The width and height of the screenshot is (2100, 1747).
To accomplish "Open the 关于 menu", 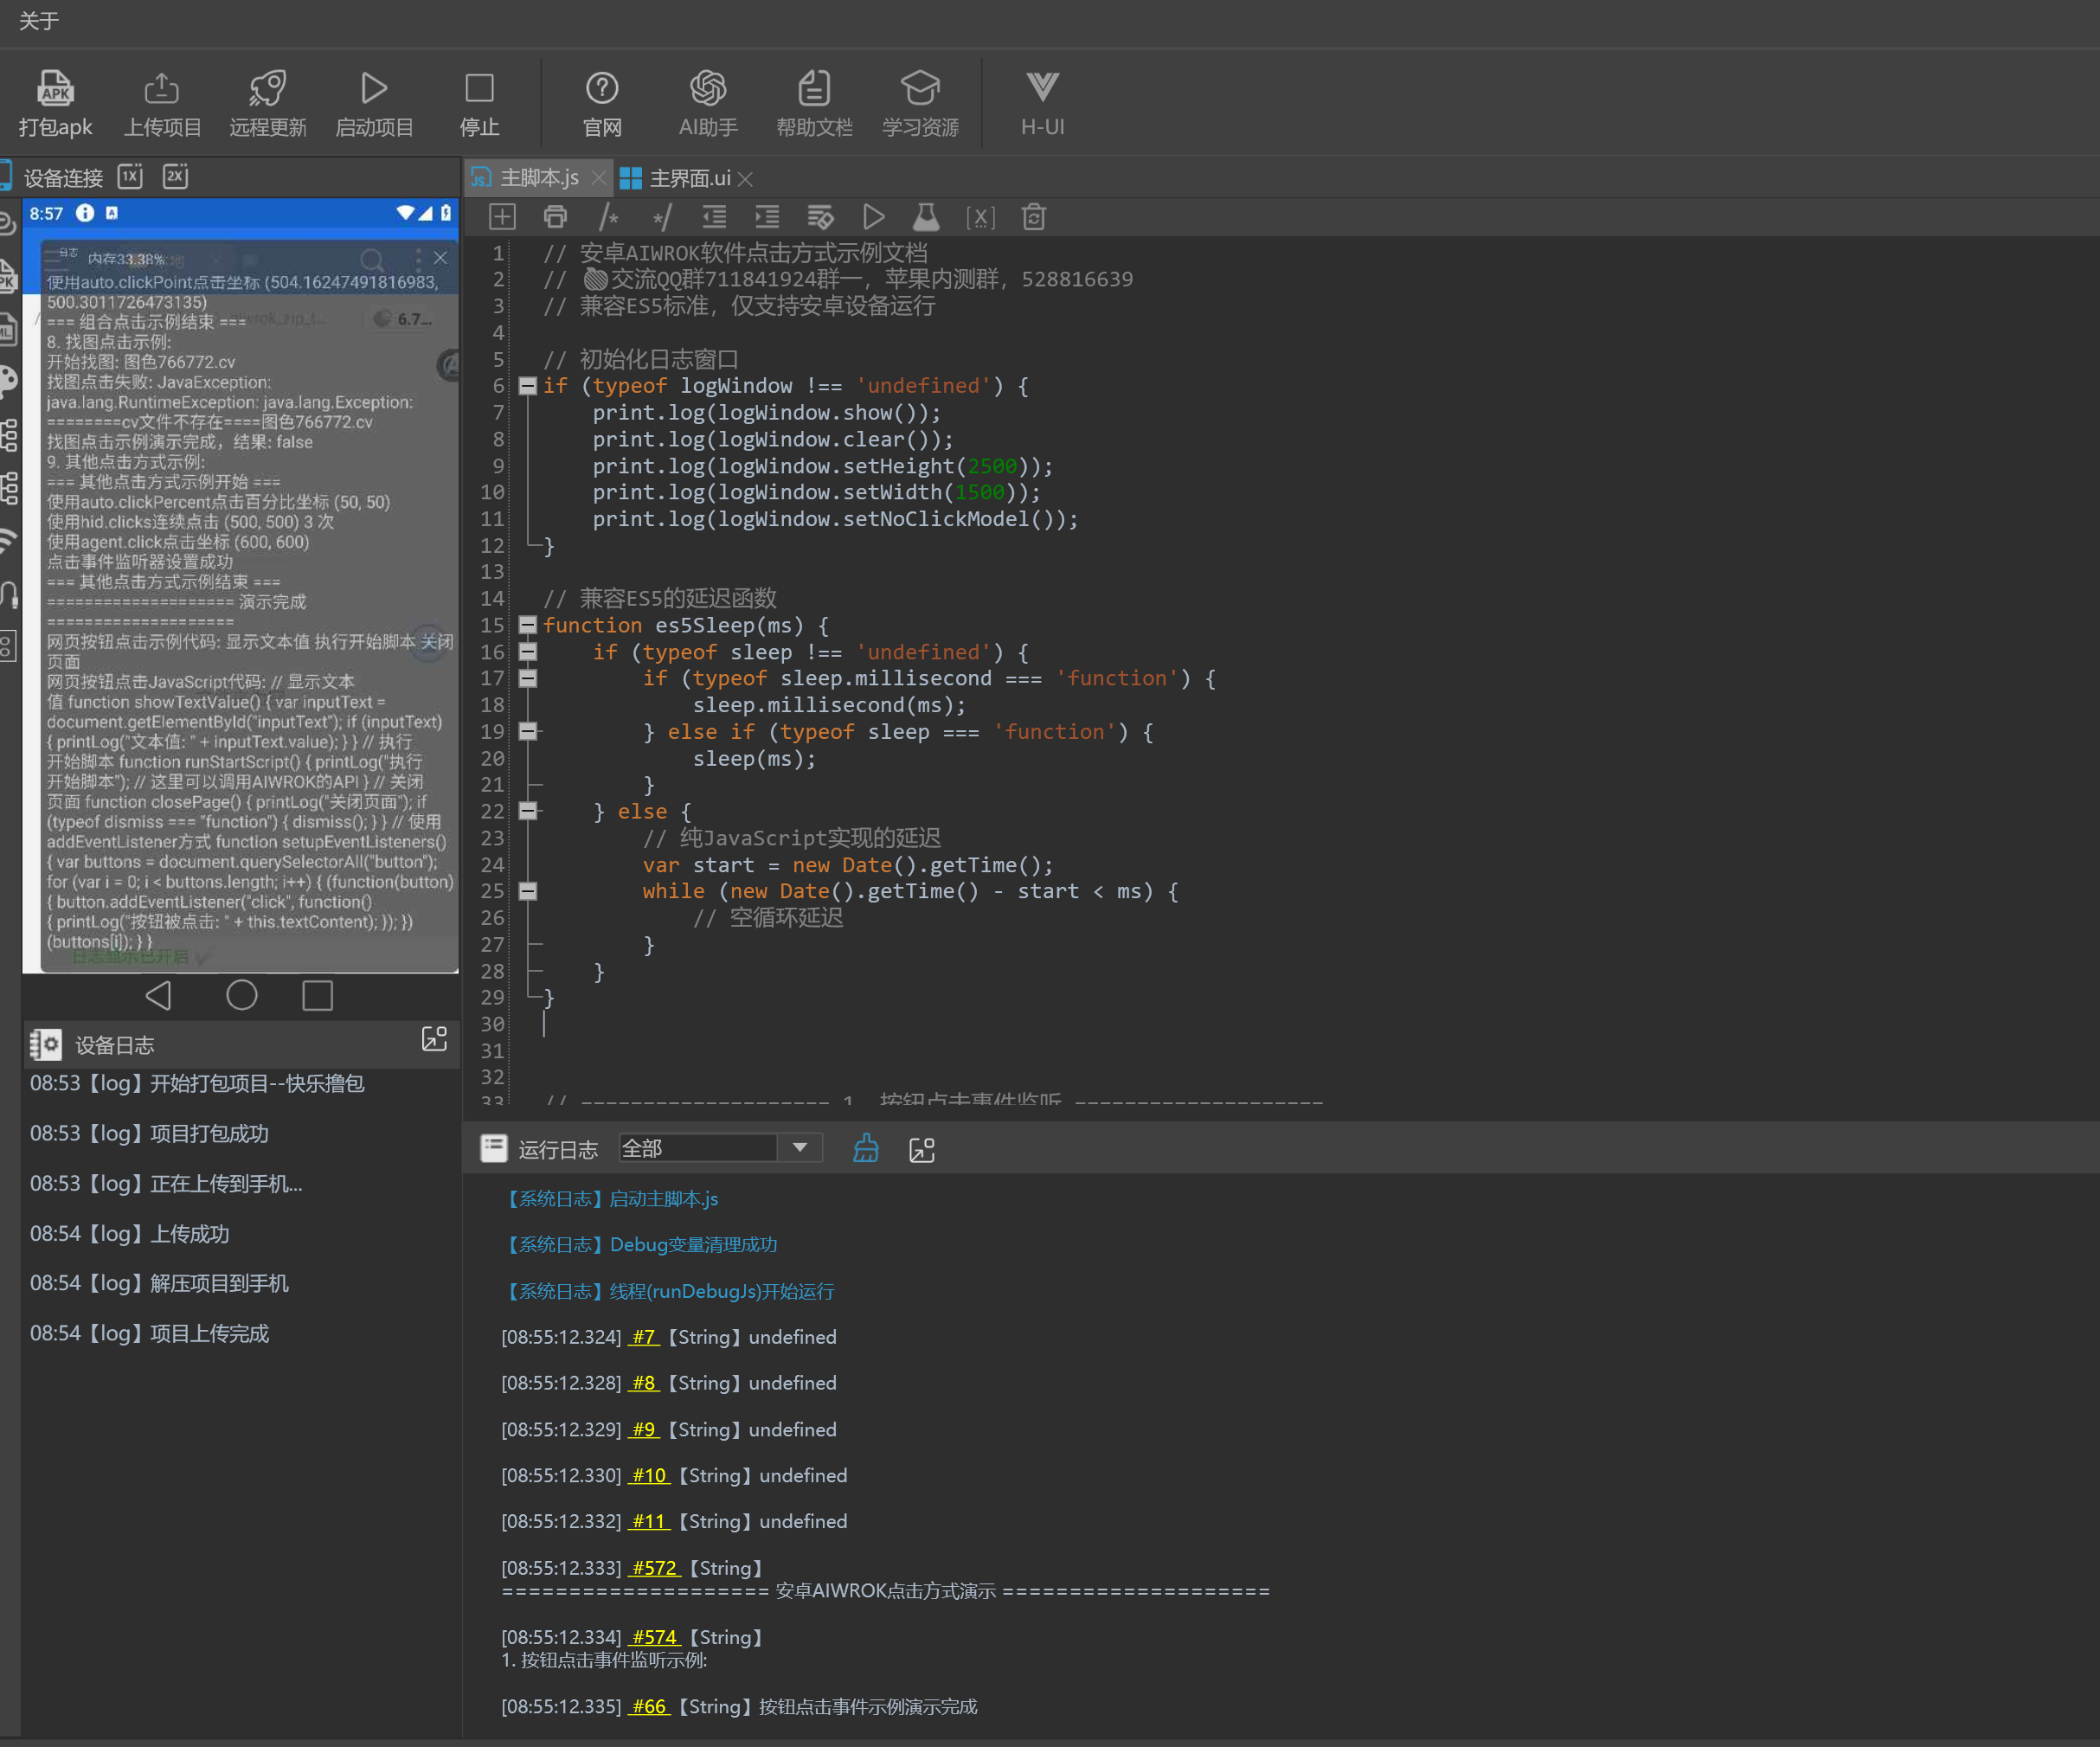I will tap(39, 20).
